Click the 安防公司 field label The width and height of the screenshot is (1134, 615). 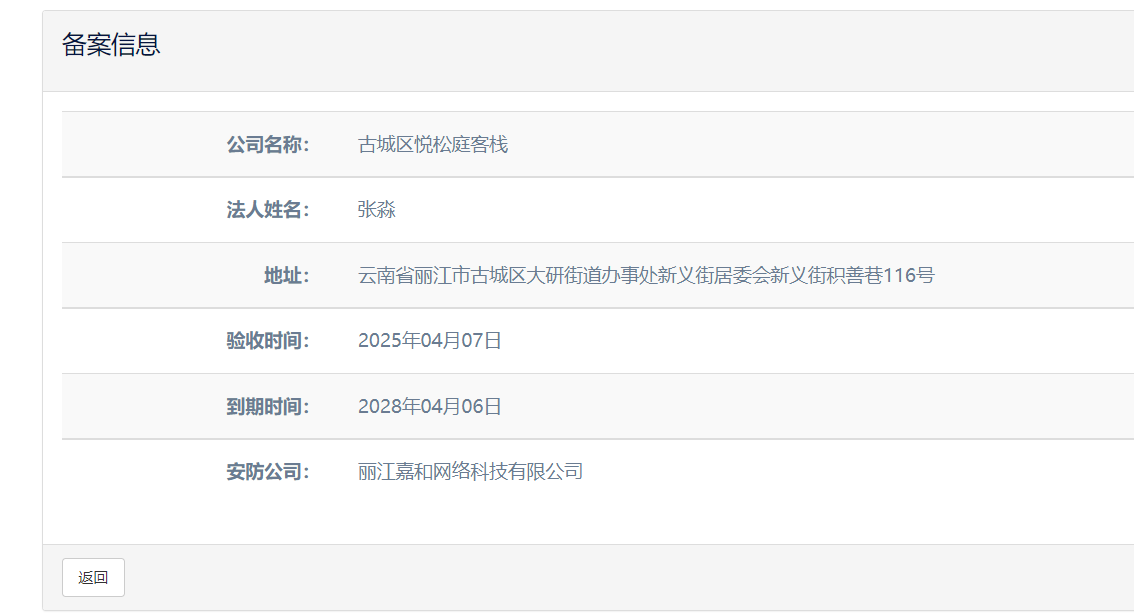point(267,472)
